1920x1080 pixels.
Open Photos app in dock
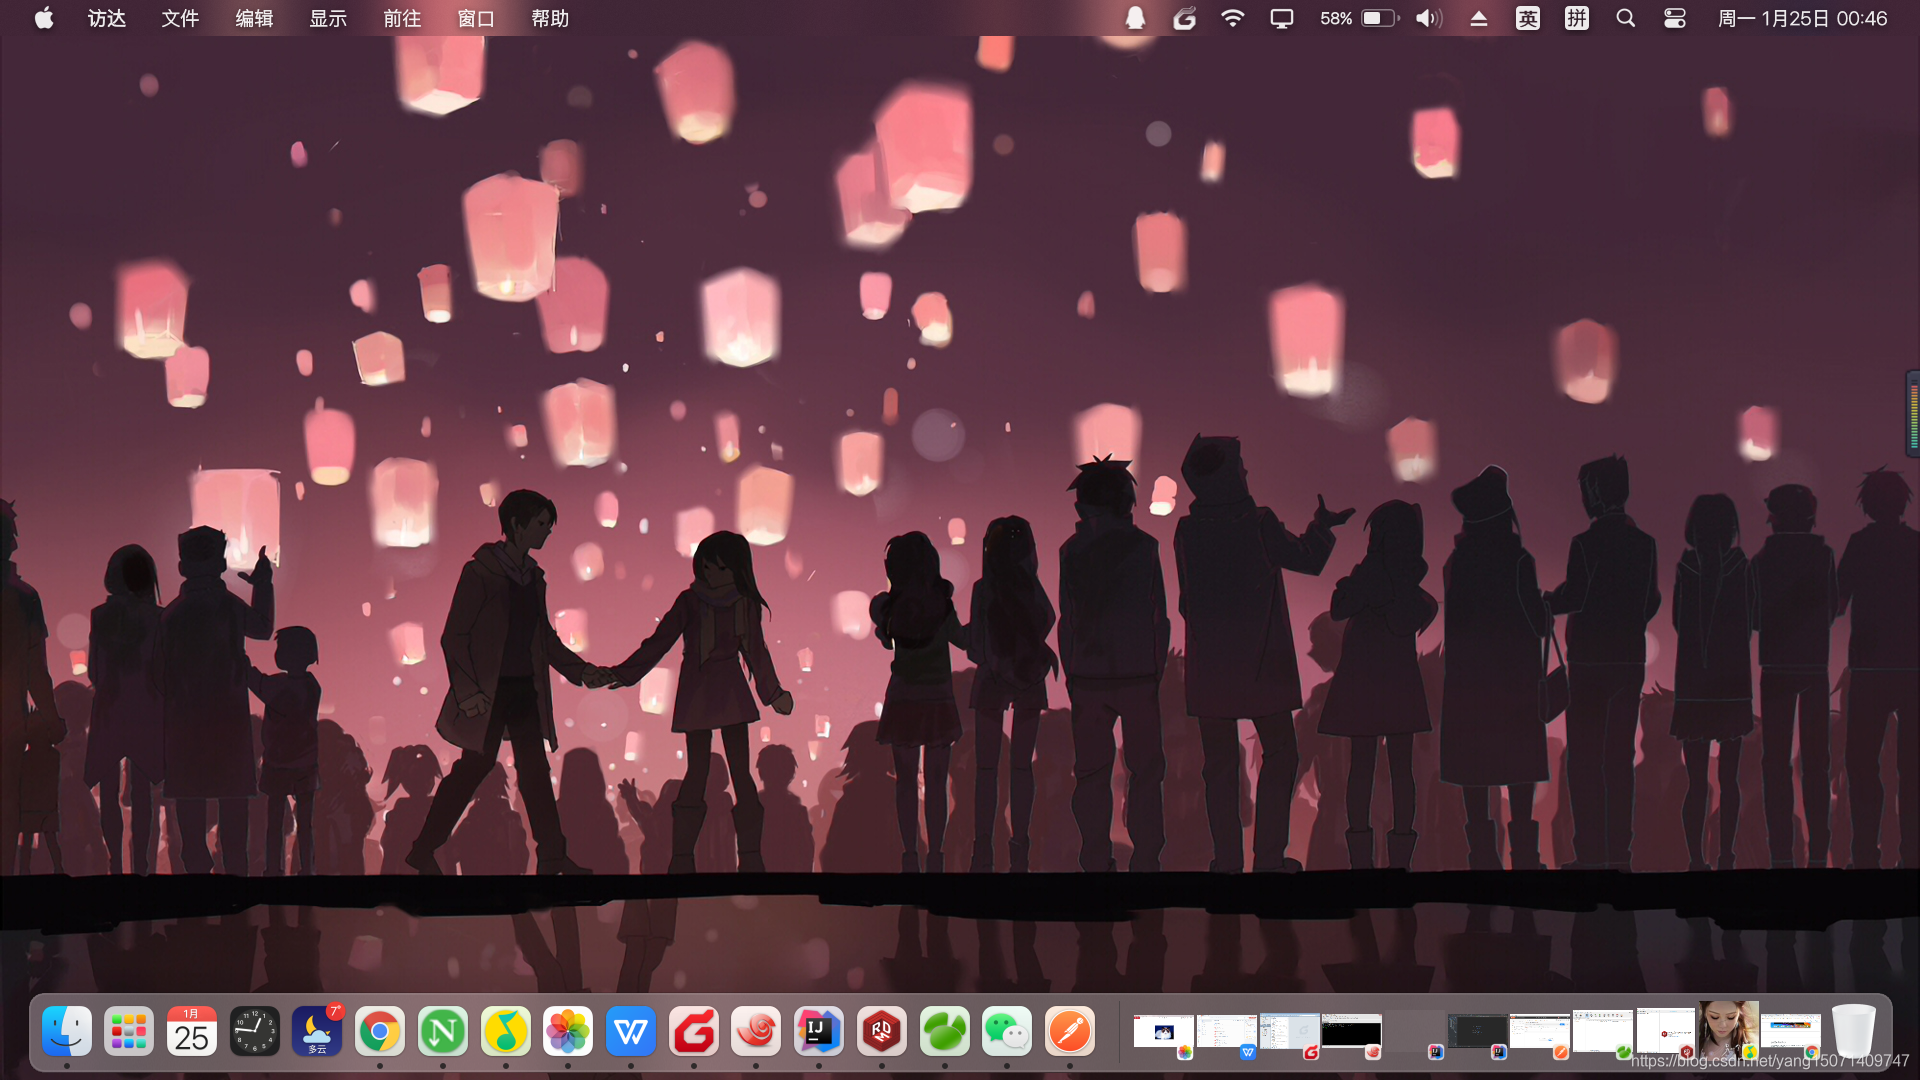pyautogui.click(x=568, y=1031)
